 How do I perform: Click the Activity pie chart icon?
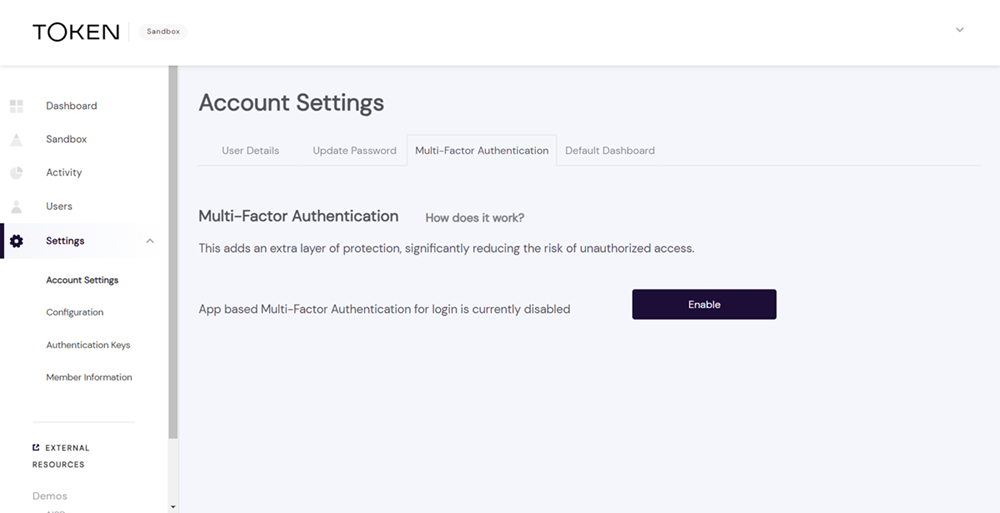coord(16,173)
